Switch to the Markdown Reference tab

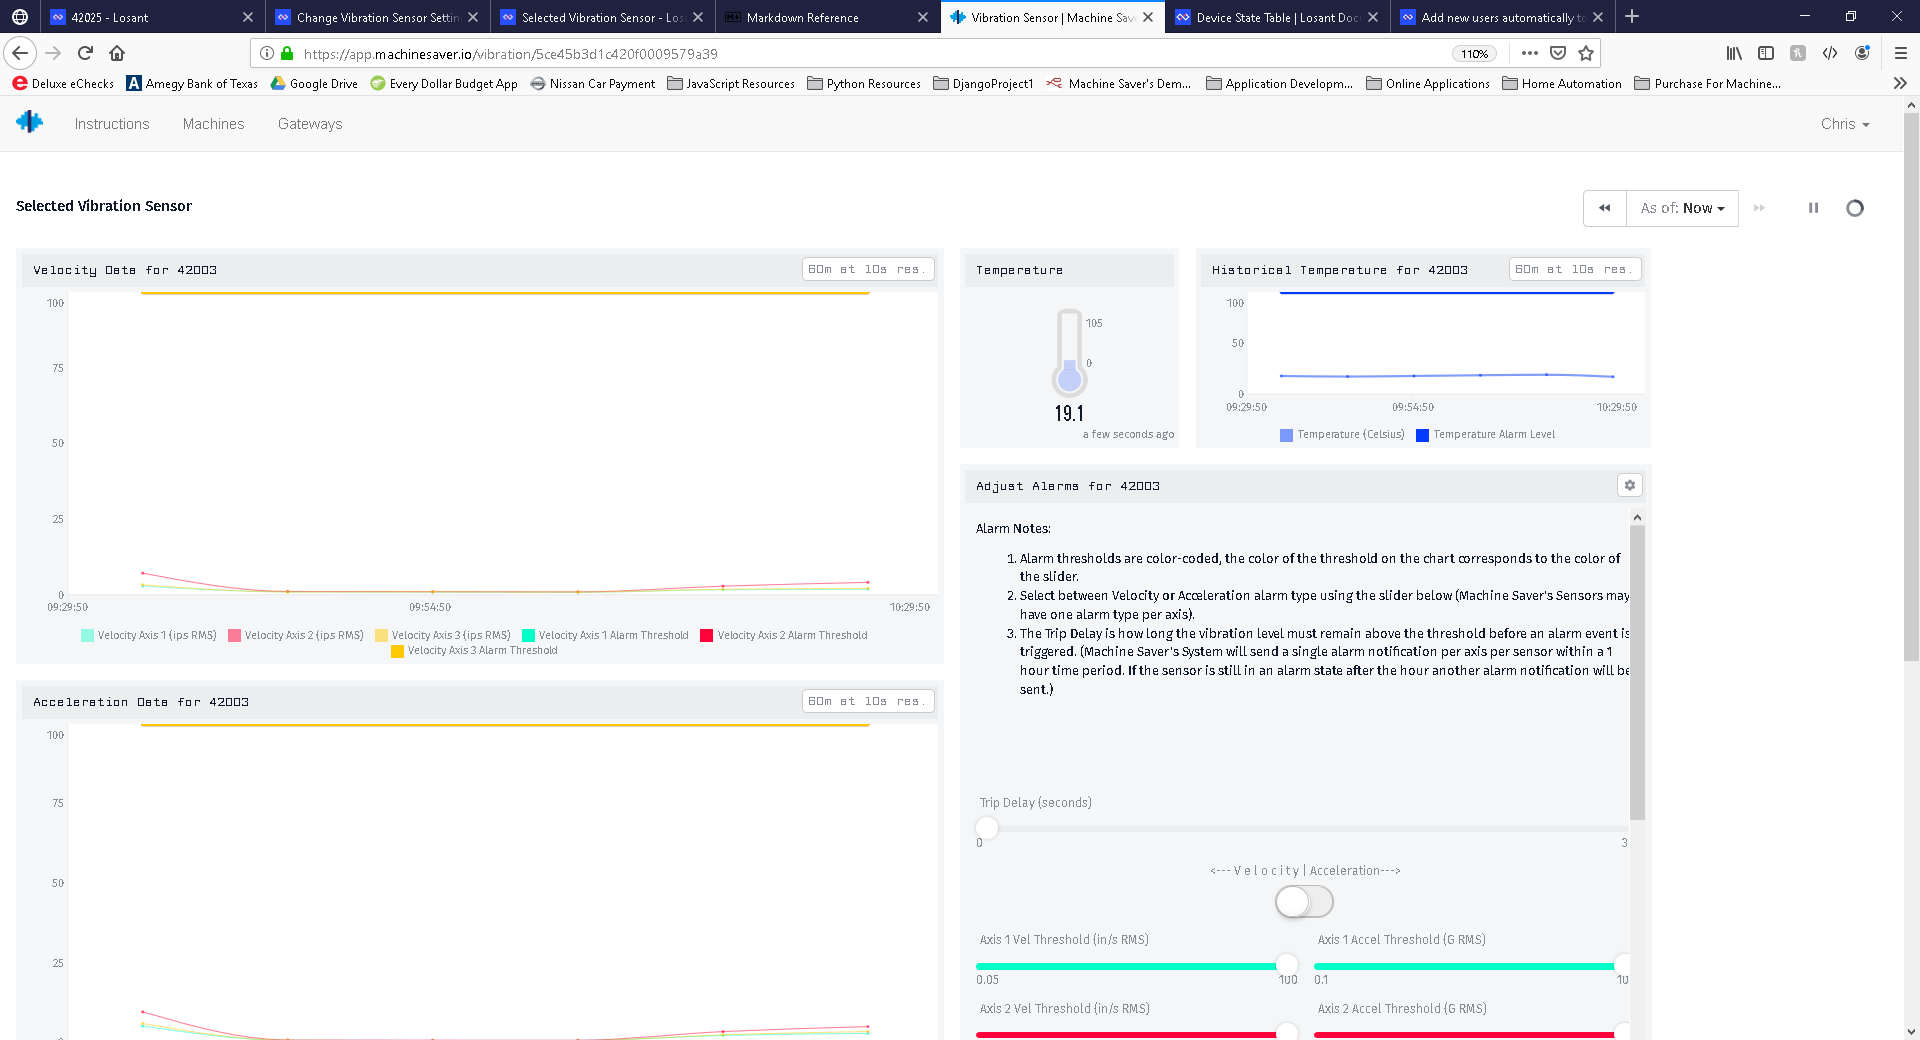tap(827, 17)
